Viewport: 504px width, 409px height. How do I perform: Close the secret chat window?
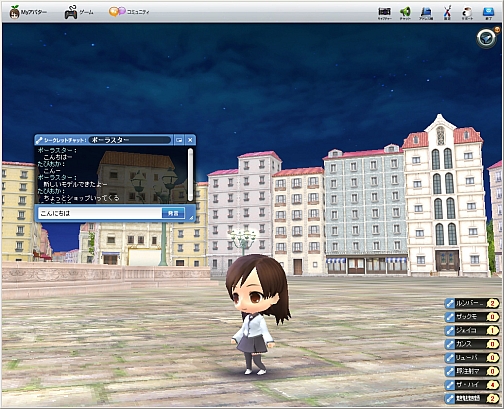tap(190, 140)
